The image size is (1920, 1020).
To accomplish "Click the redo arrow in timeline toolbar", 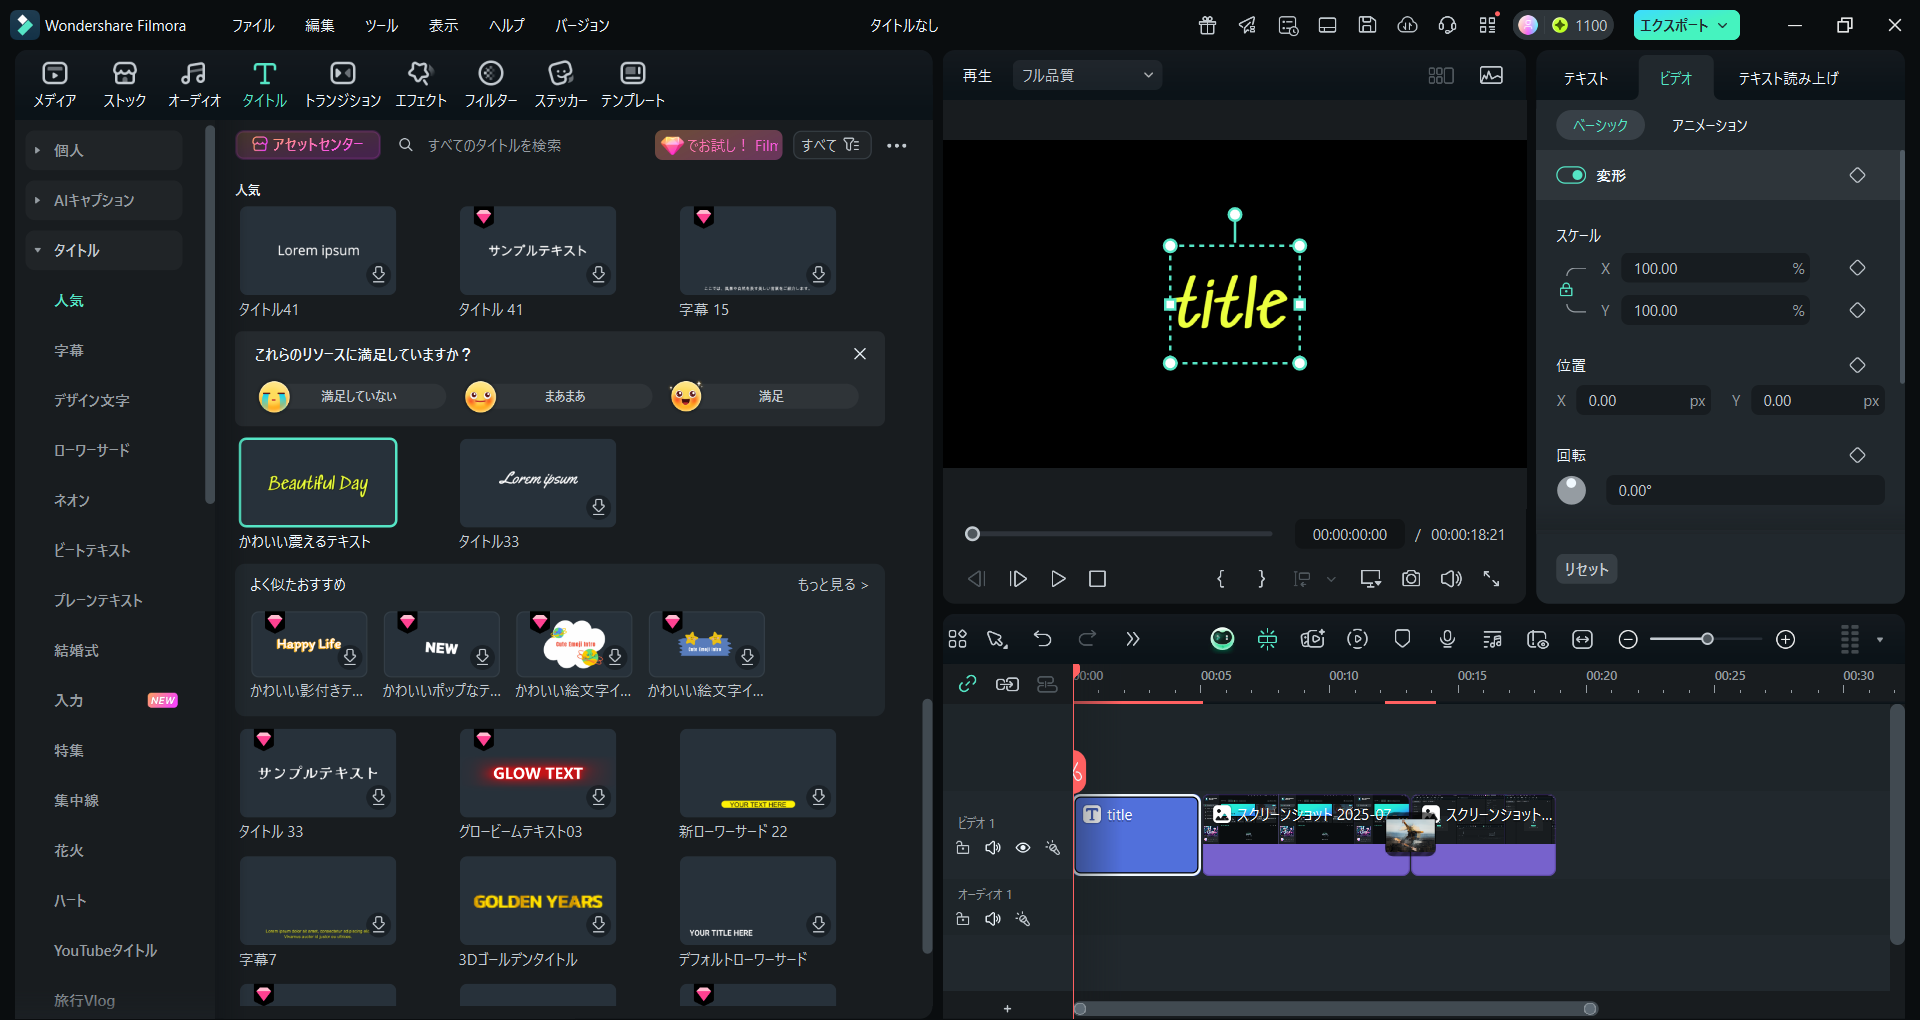I will pyautogui.click(x=1087, y=639).
